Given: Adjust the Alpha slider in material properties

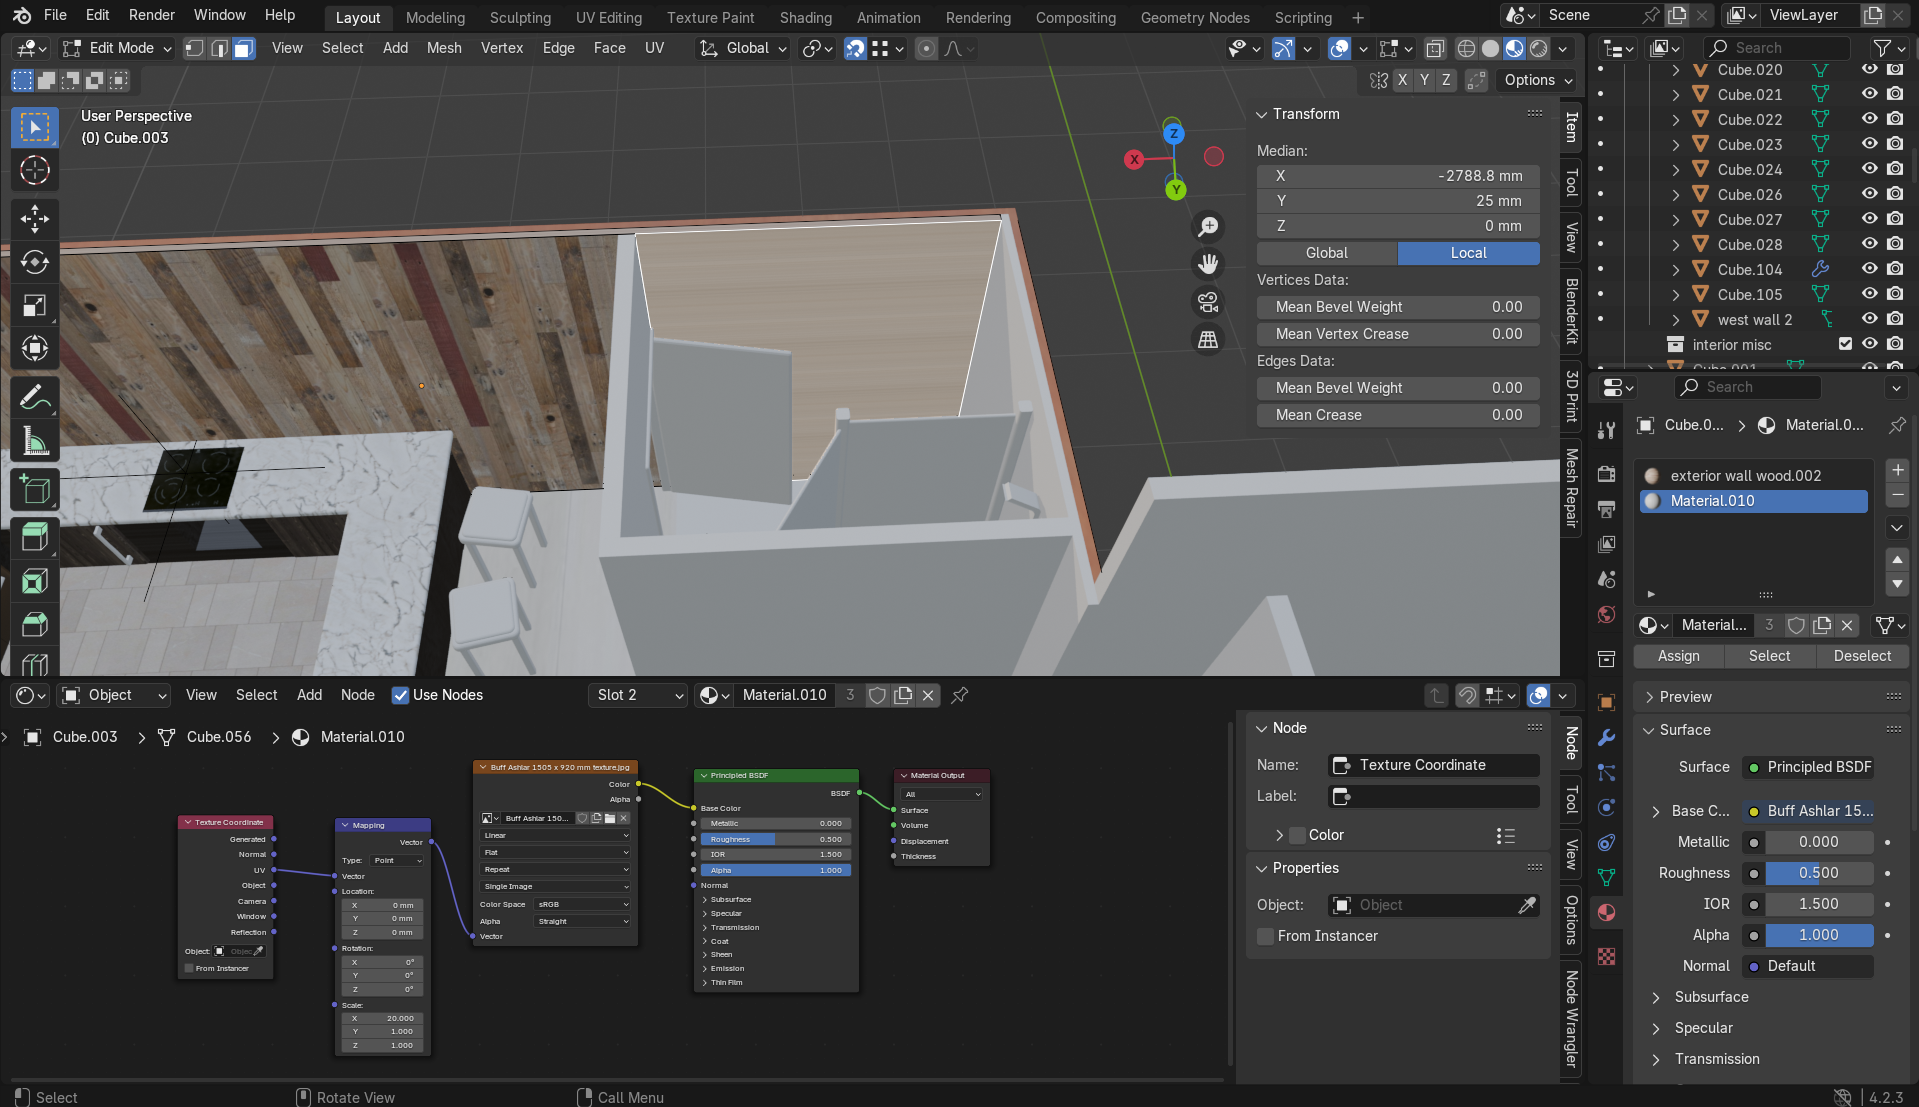Looking at the screenshot, I should [1818, 935].
